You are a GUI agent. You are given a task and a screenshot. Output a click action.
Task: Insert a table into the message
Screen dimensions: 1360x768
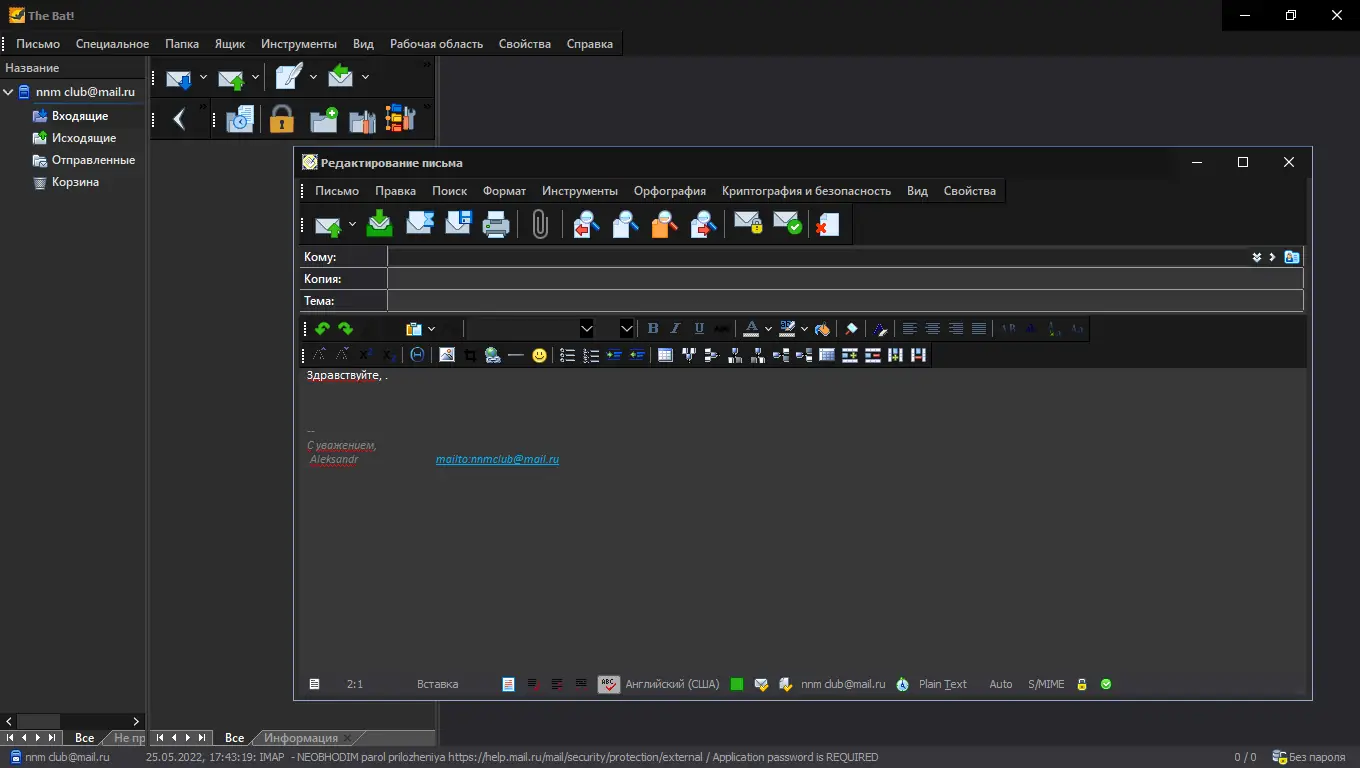click(x=665, y=355)
